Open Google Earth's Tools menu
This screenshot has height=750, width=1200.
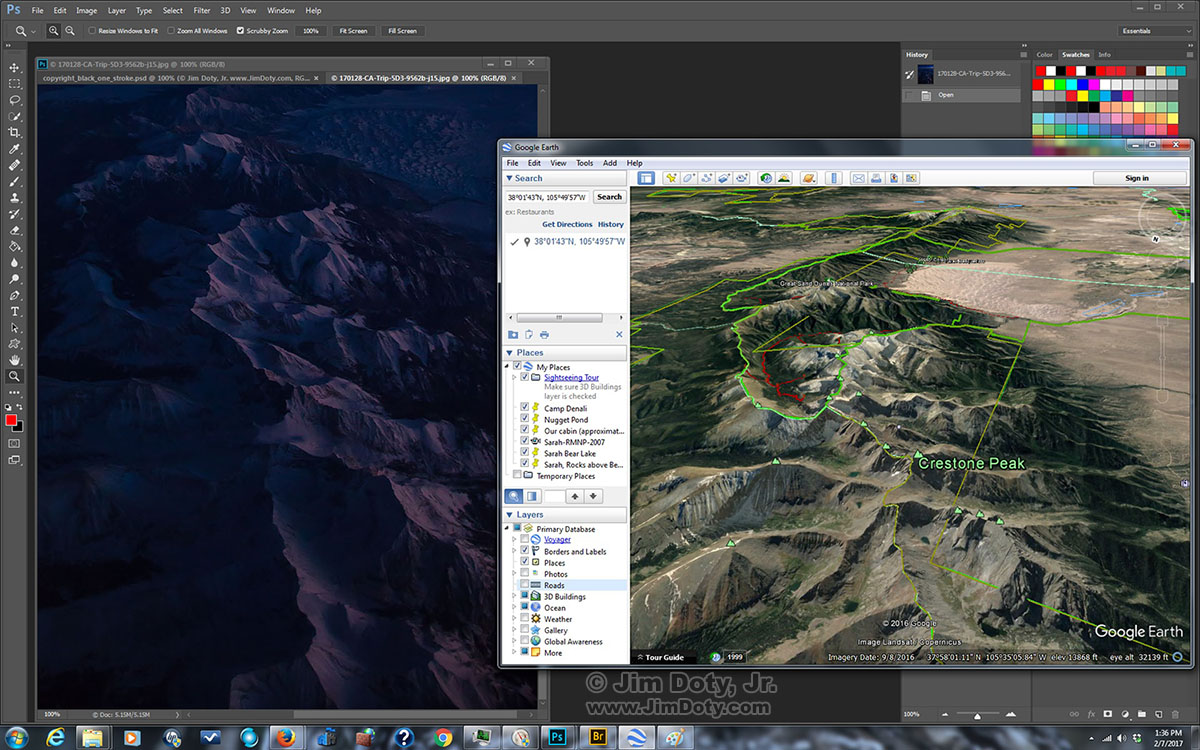tap(584, 163)
